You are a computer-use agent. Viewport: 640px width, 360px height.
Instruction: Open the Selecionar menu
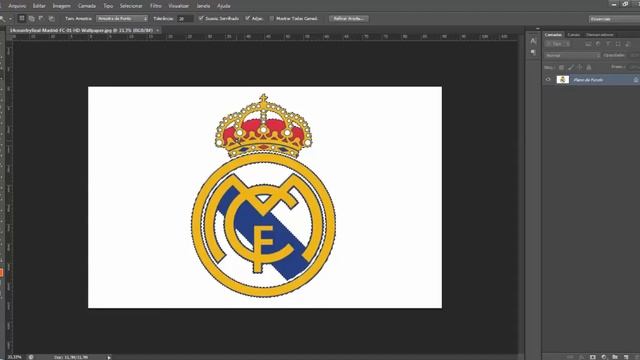pyautogui.click(x=131, y=6)
